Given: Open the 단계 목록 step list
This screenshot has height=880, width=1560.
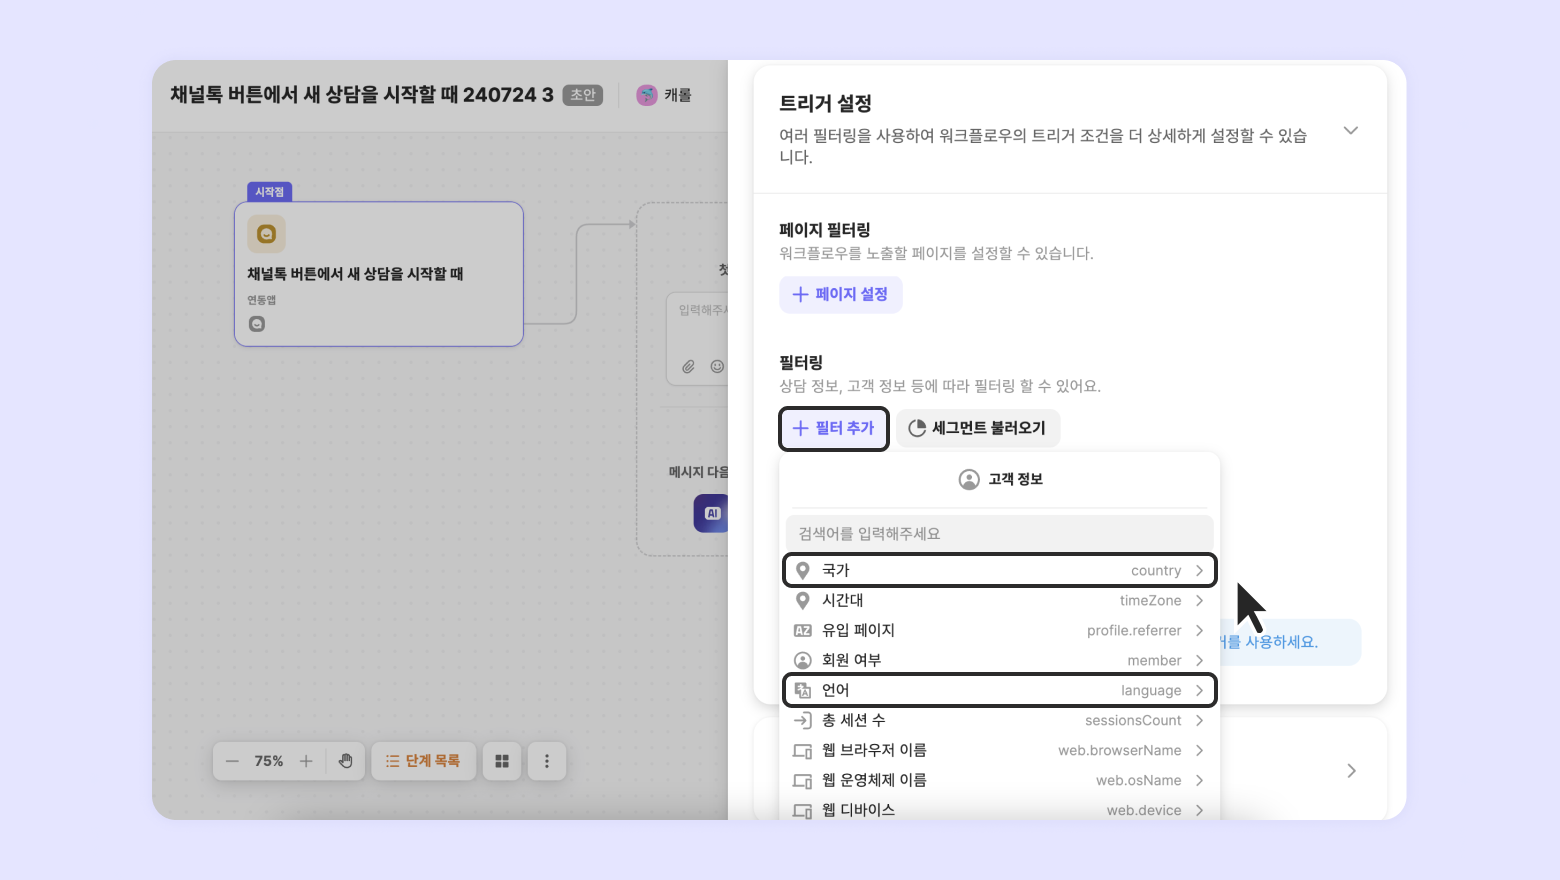Looking at the screenshot, I should pos(423,761).
